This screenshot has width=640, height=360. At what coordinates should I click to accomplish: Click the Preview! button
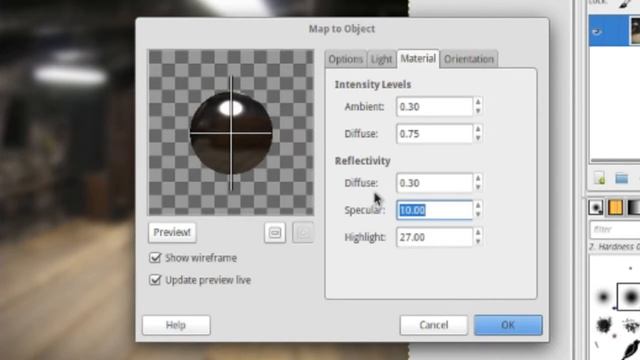(172, 232)
